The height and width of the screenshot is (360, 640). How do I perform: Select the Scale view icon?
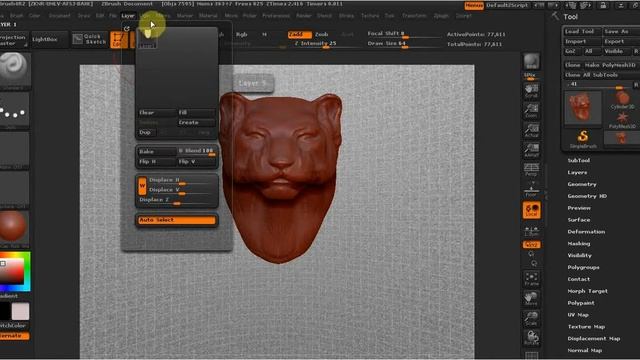coord(531,318)
